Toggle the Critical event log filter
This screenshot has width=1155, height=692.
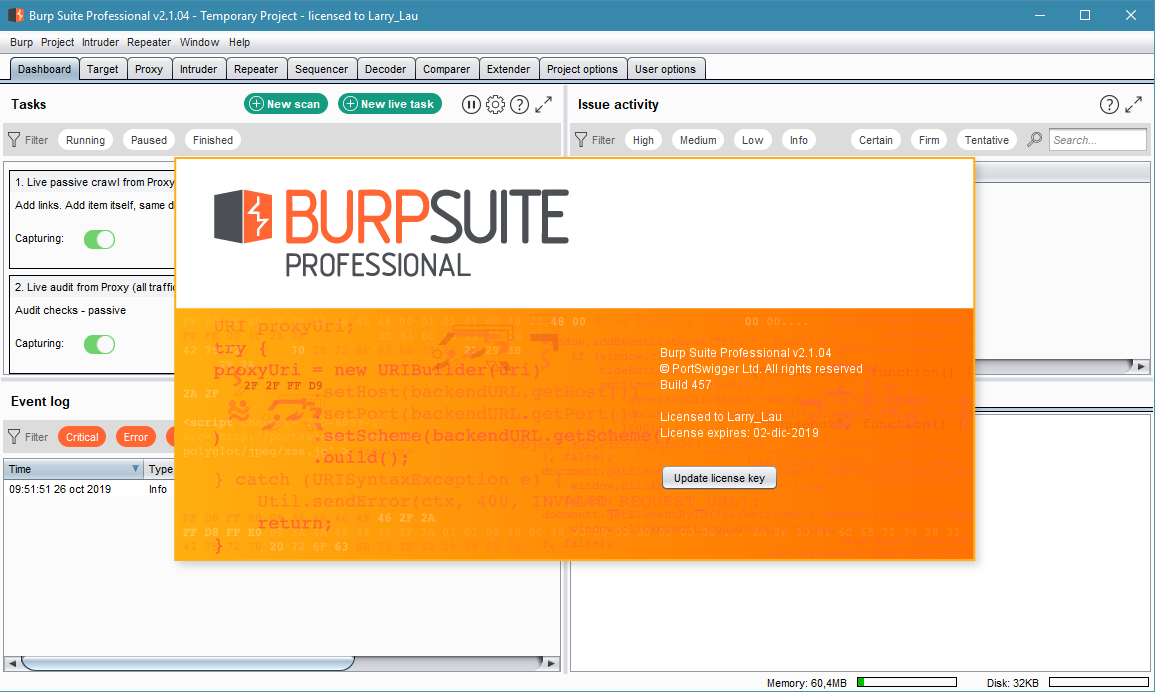(x=82, y=437)
